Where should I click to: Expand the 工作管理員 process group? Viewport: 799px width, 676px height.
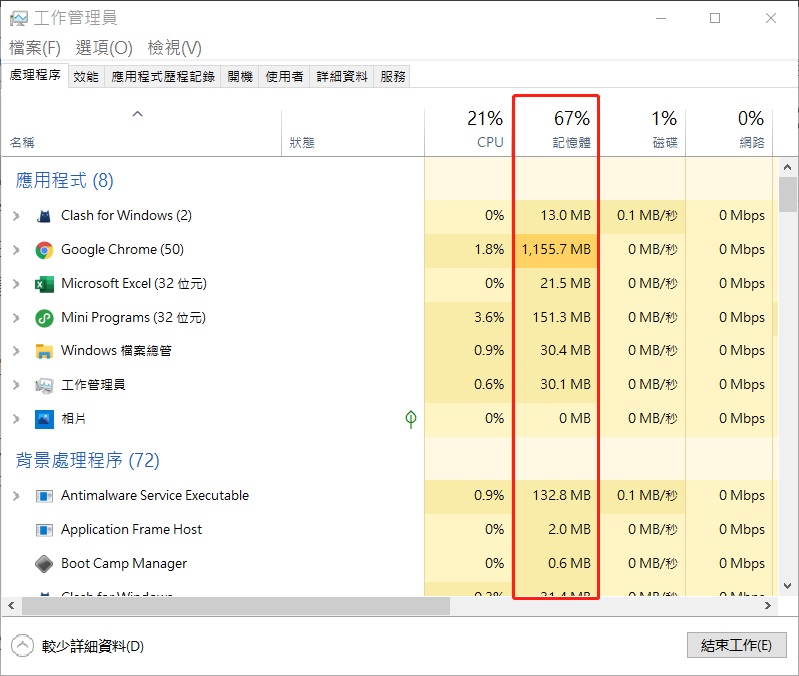pyautogui.click(x=16, y=385)
